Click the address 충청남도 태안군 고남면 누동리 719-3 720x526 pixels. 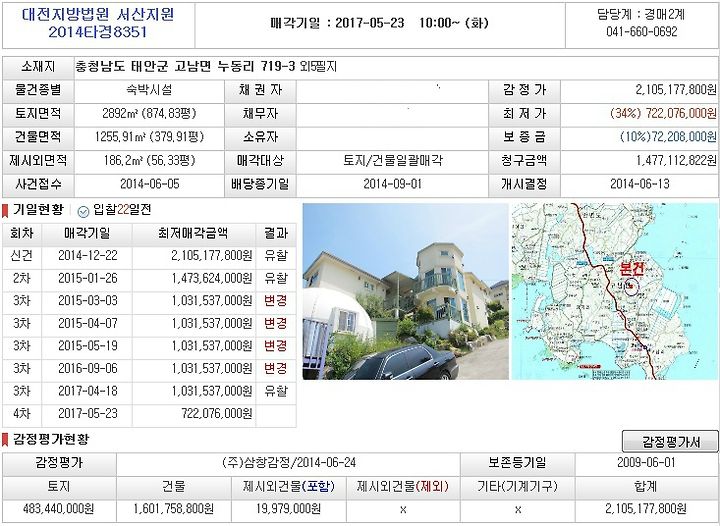coord(185,67)
